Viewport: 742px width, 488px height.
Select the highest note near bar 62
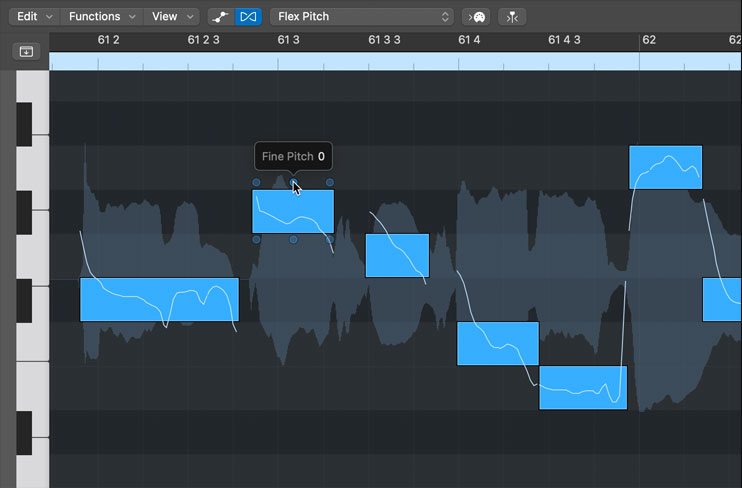pyautogui.click(x=665, y=167)
